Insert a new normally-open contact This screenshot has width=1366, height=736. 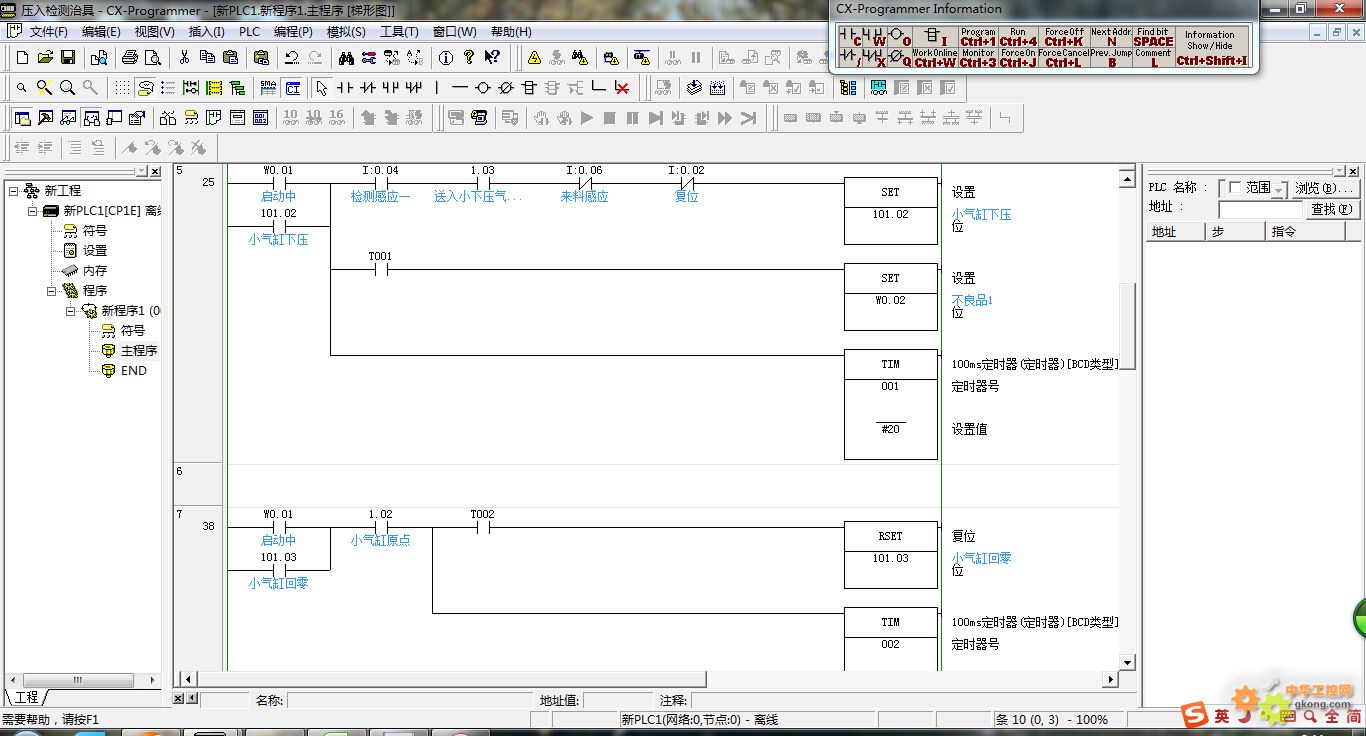tap(345, 88)
